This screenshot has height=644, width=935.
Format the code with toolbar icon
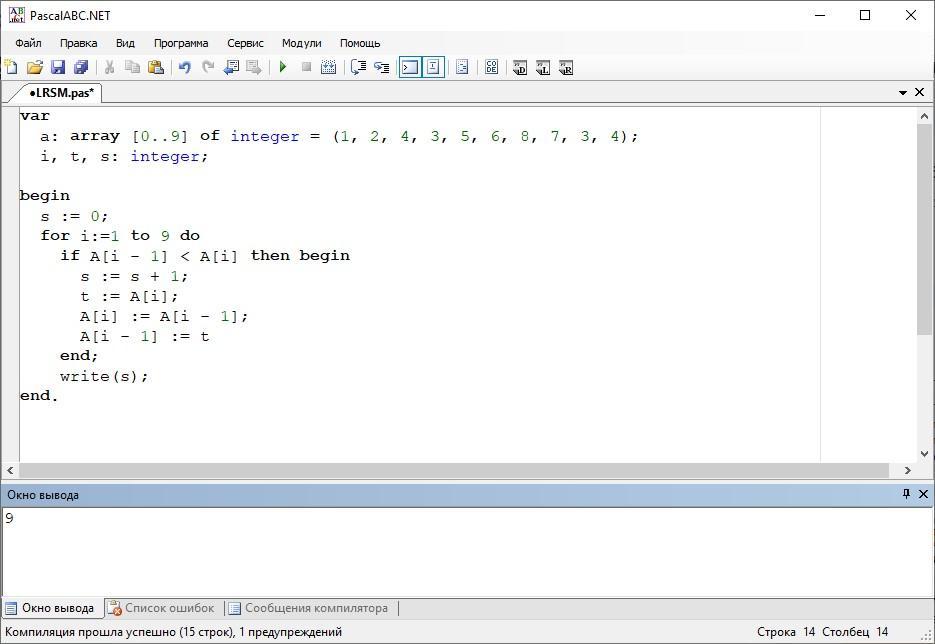click(462, 67)
